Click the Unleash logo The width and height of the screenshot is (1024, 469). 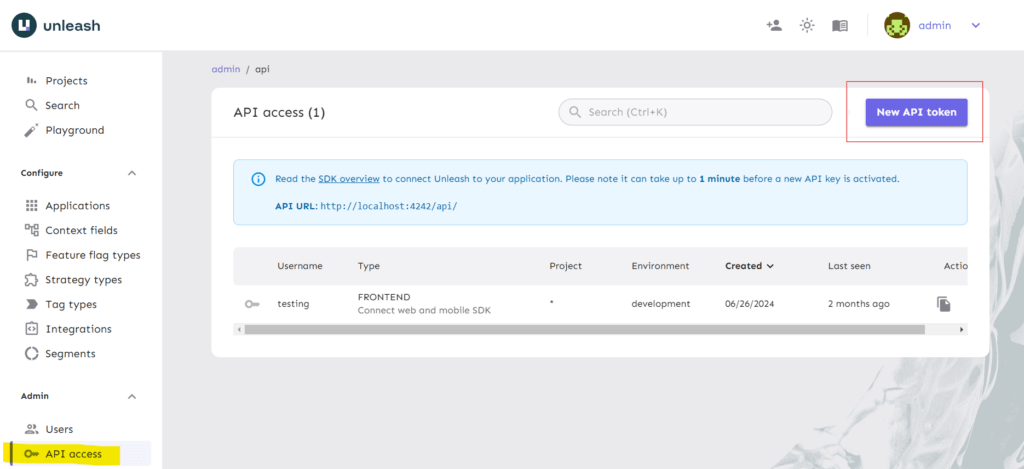pyautogui.click(x=56, y=25)
